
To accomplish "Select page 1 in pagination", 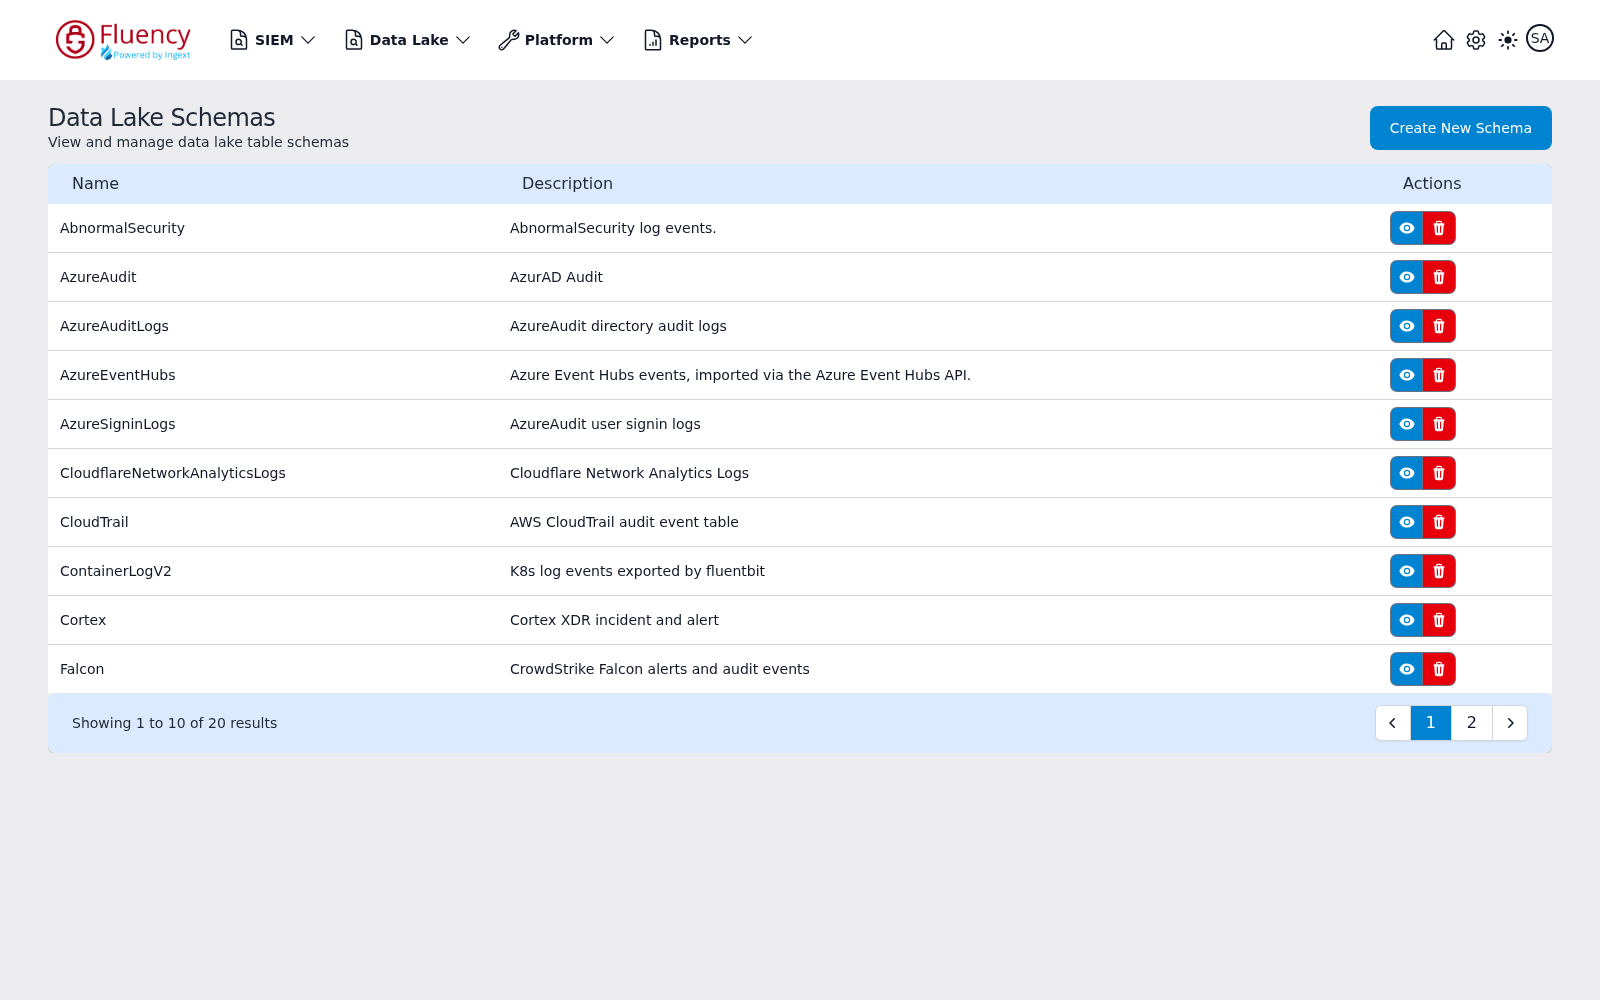I will [x=1431, y=723].
